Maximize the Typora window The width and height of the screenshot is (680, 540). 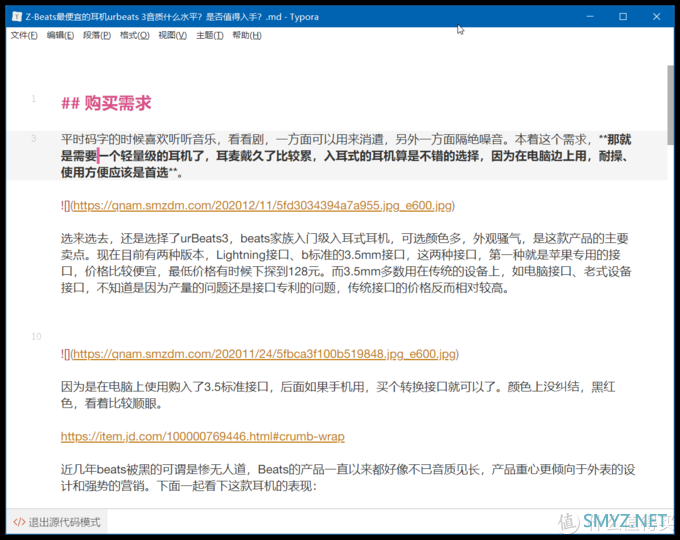pos(623,16)
